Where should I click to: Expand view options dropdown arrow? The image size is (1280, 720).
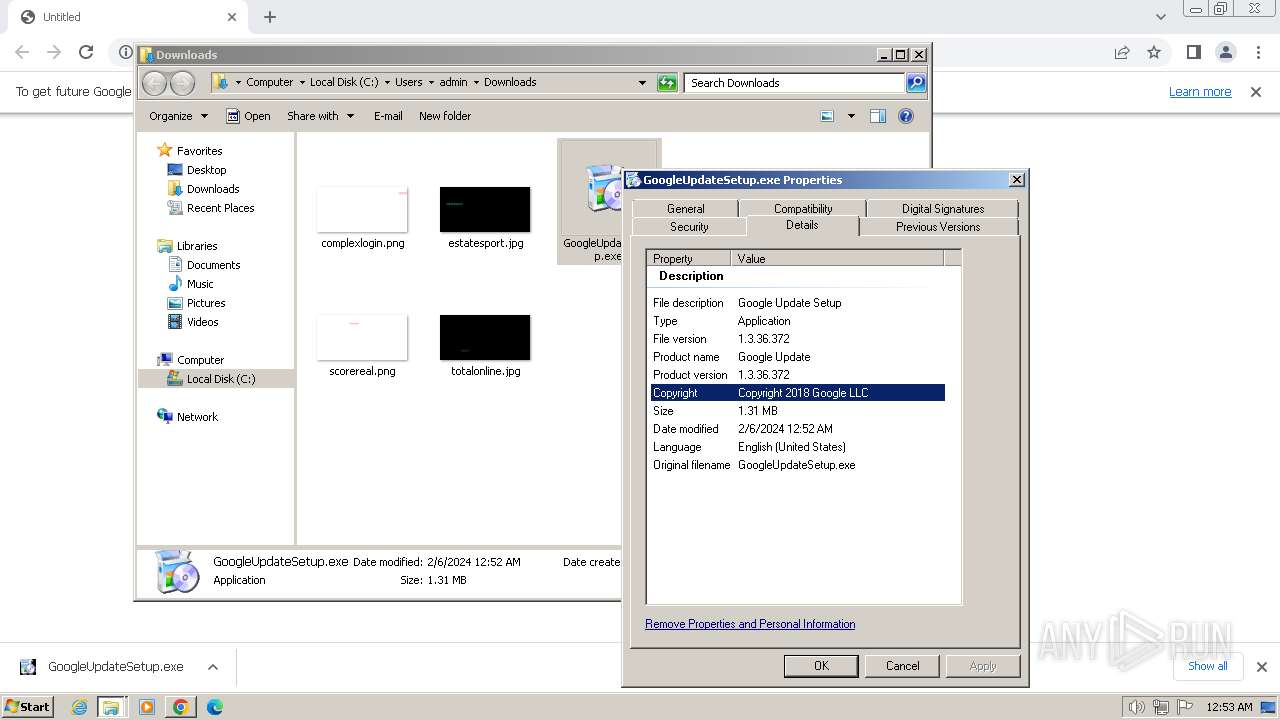click(x=851, y=116)
